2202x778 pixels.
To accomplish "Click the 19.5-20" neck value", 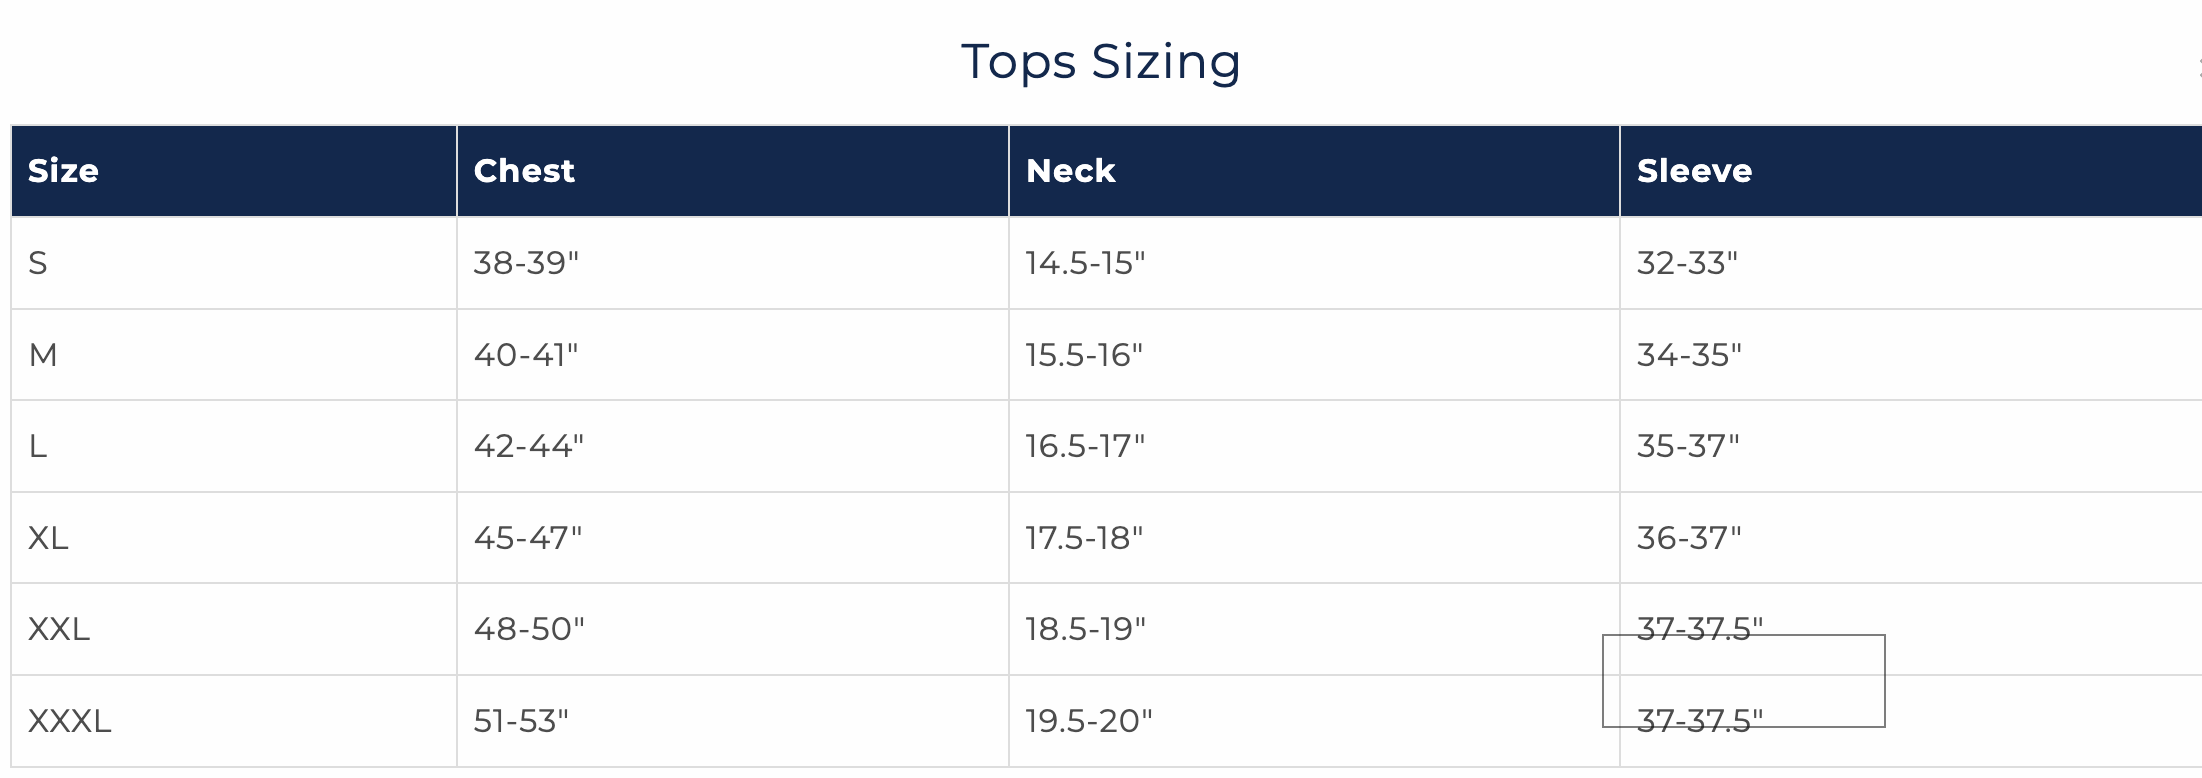I will (1088, 721).
